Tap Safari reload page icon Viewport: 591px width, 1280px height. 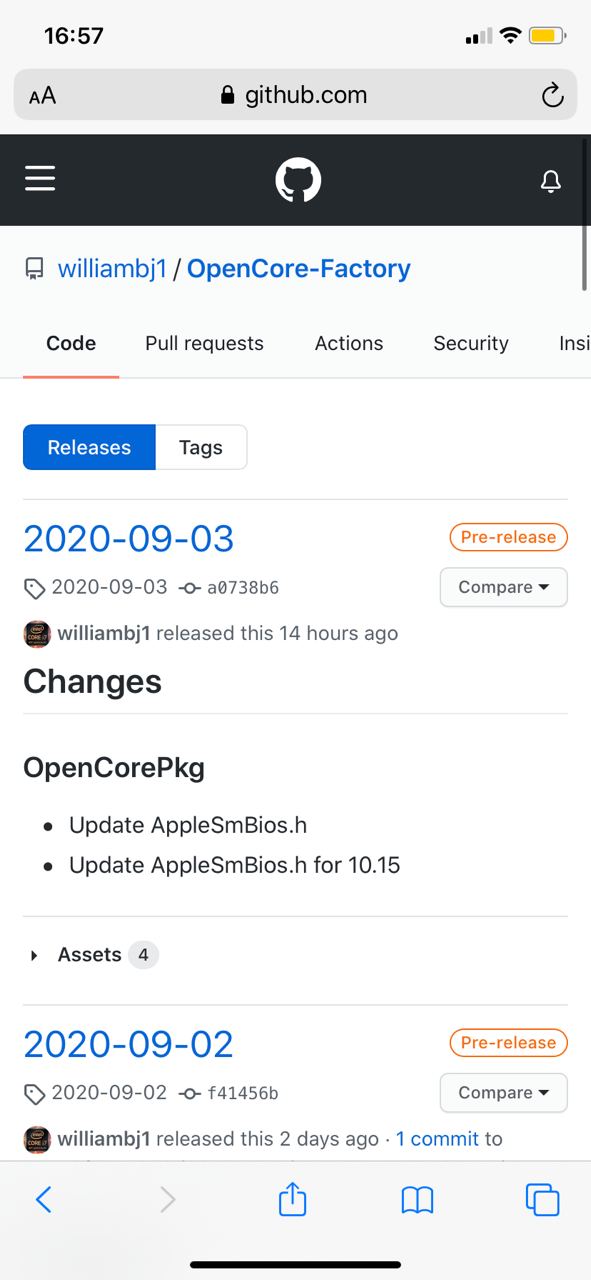tap(552, 95)
